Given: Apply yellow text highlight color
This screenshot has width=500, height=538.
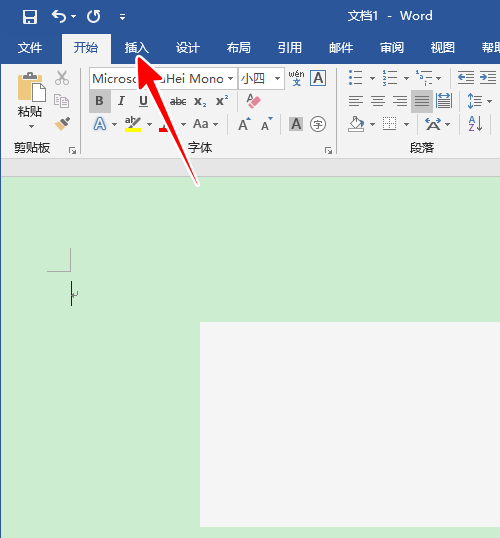Looking at the screenshot, I should 133,124.
